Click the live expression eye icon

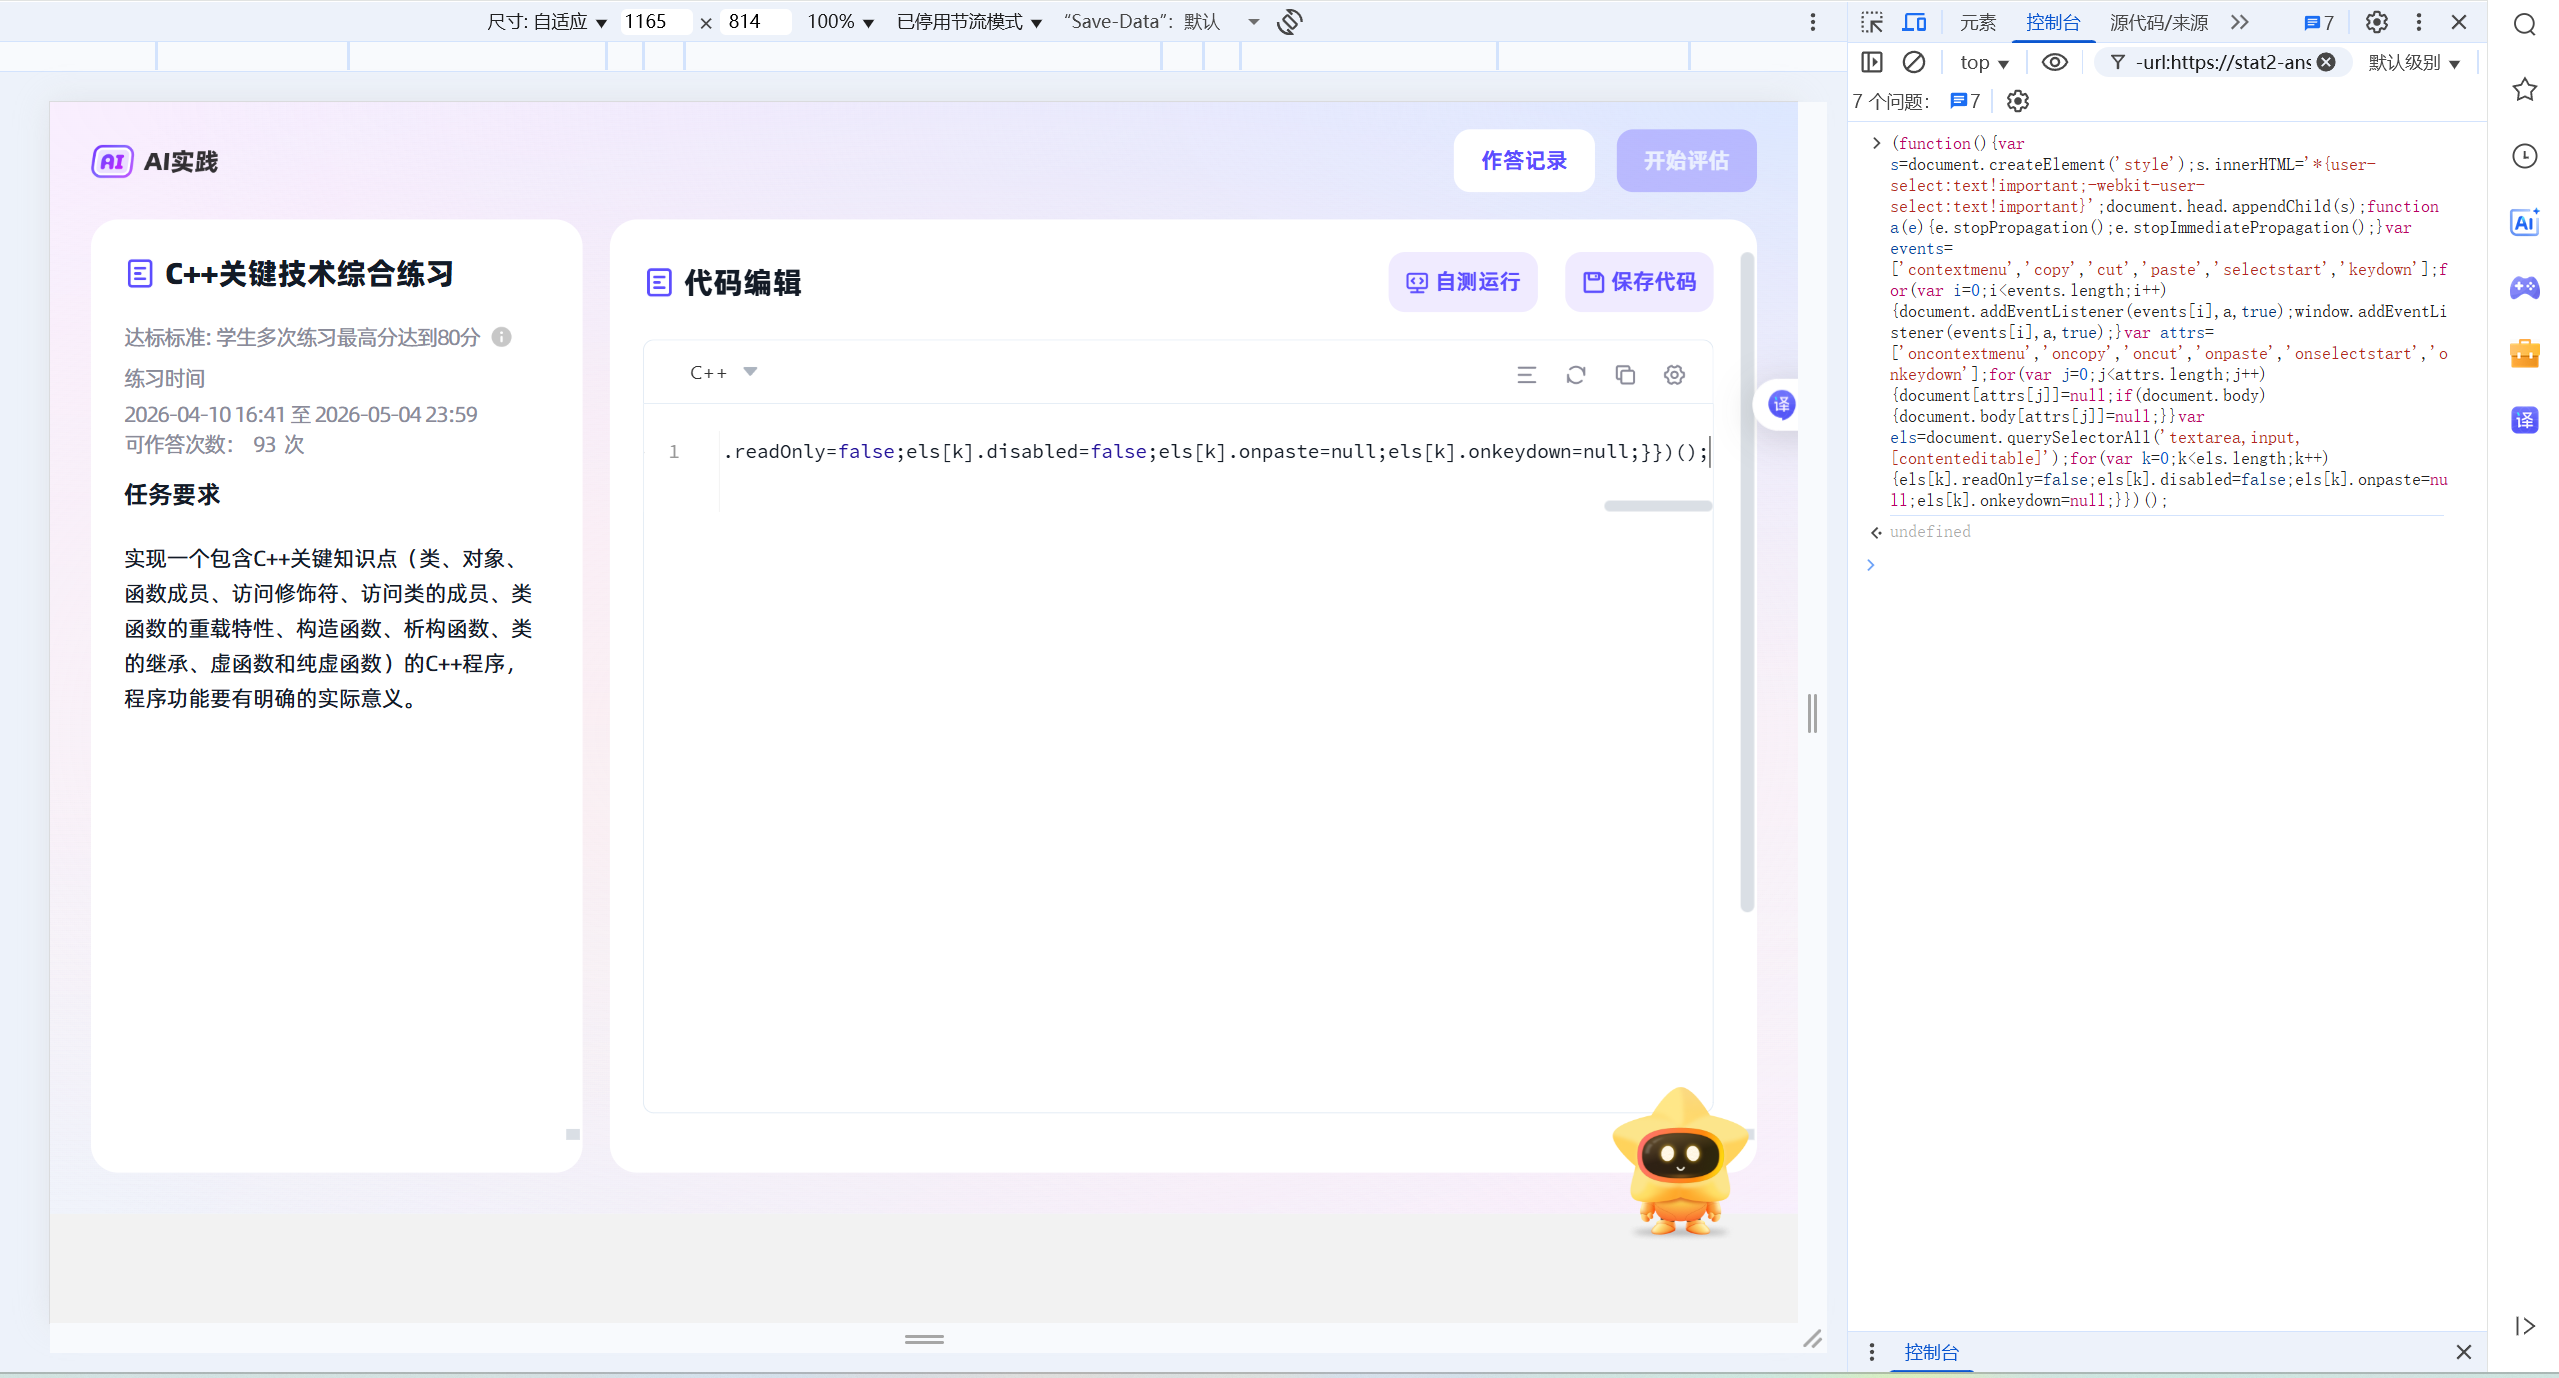pos(2054,62)
